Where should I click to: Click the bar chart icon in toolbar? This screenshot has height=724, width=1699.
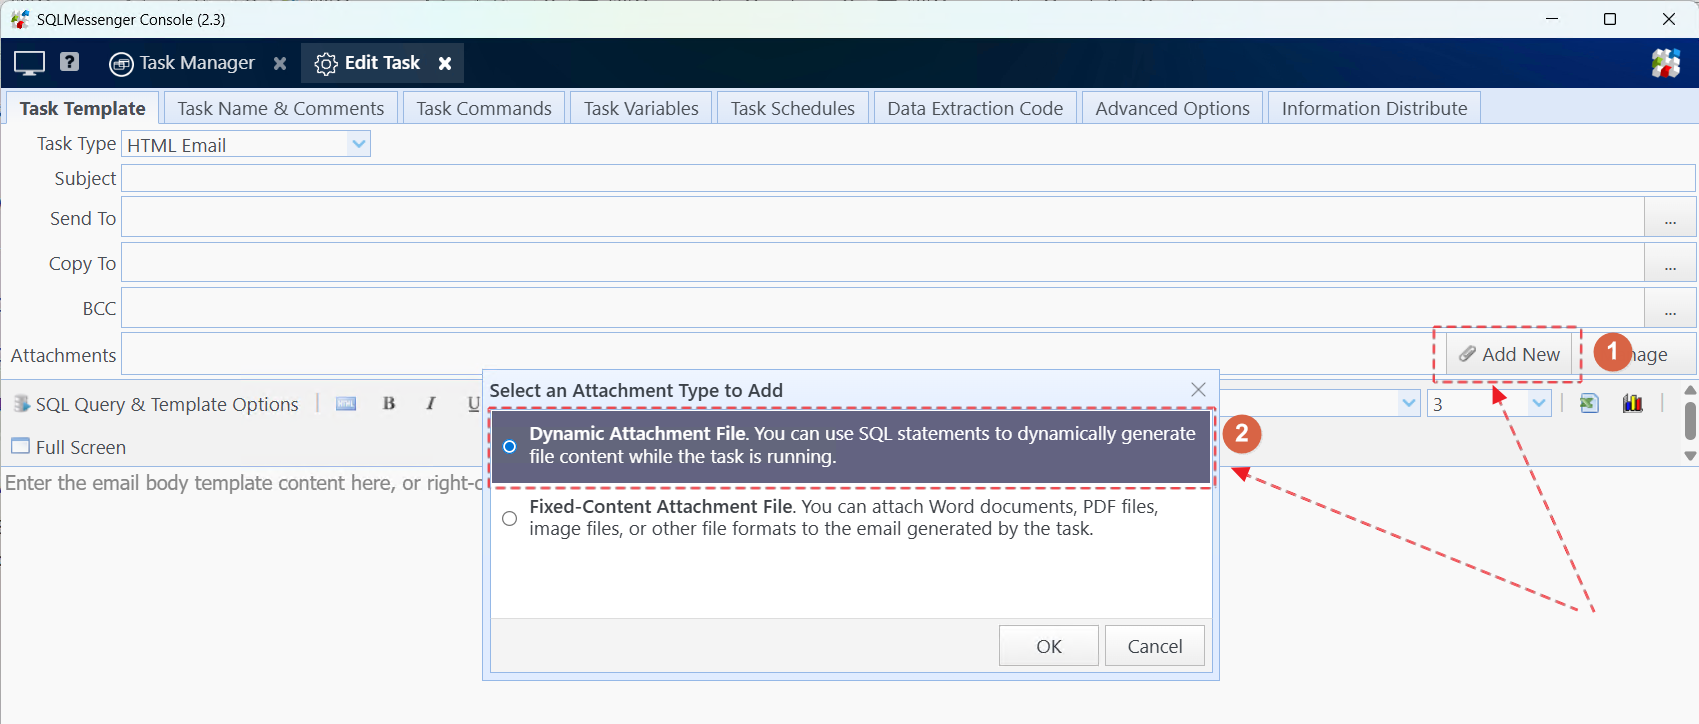(x=1633, y=403)
